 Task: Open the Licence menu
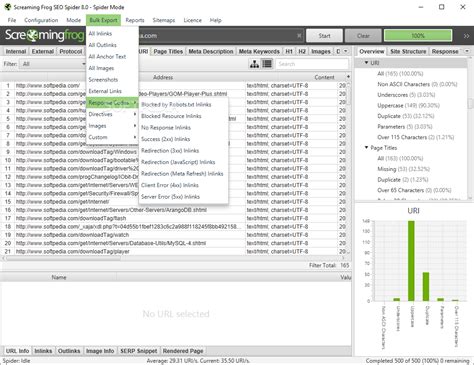pyautogui.click(x=193, y=20)
